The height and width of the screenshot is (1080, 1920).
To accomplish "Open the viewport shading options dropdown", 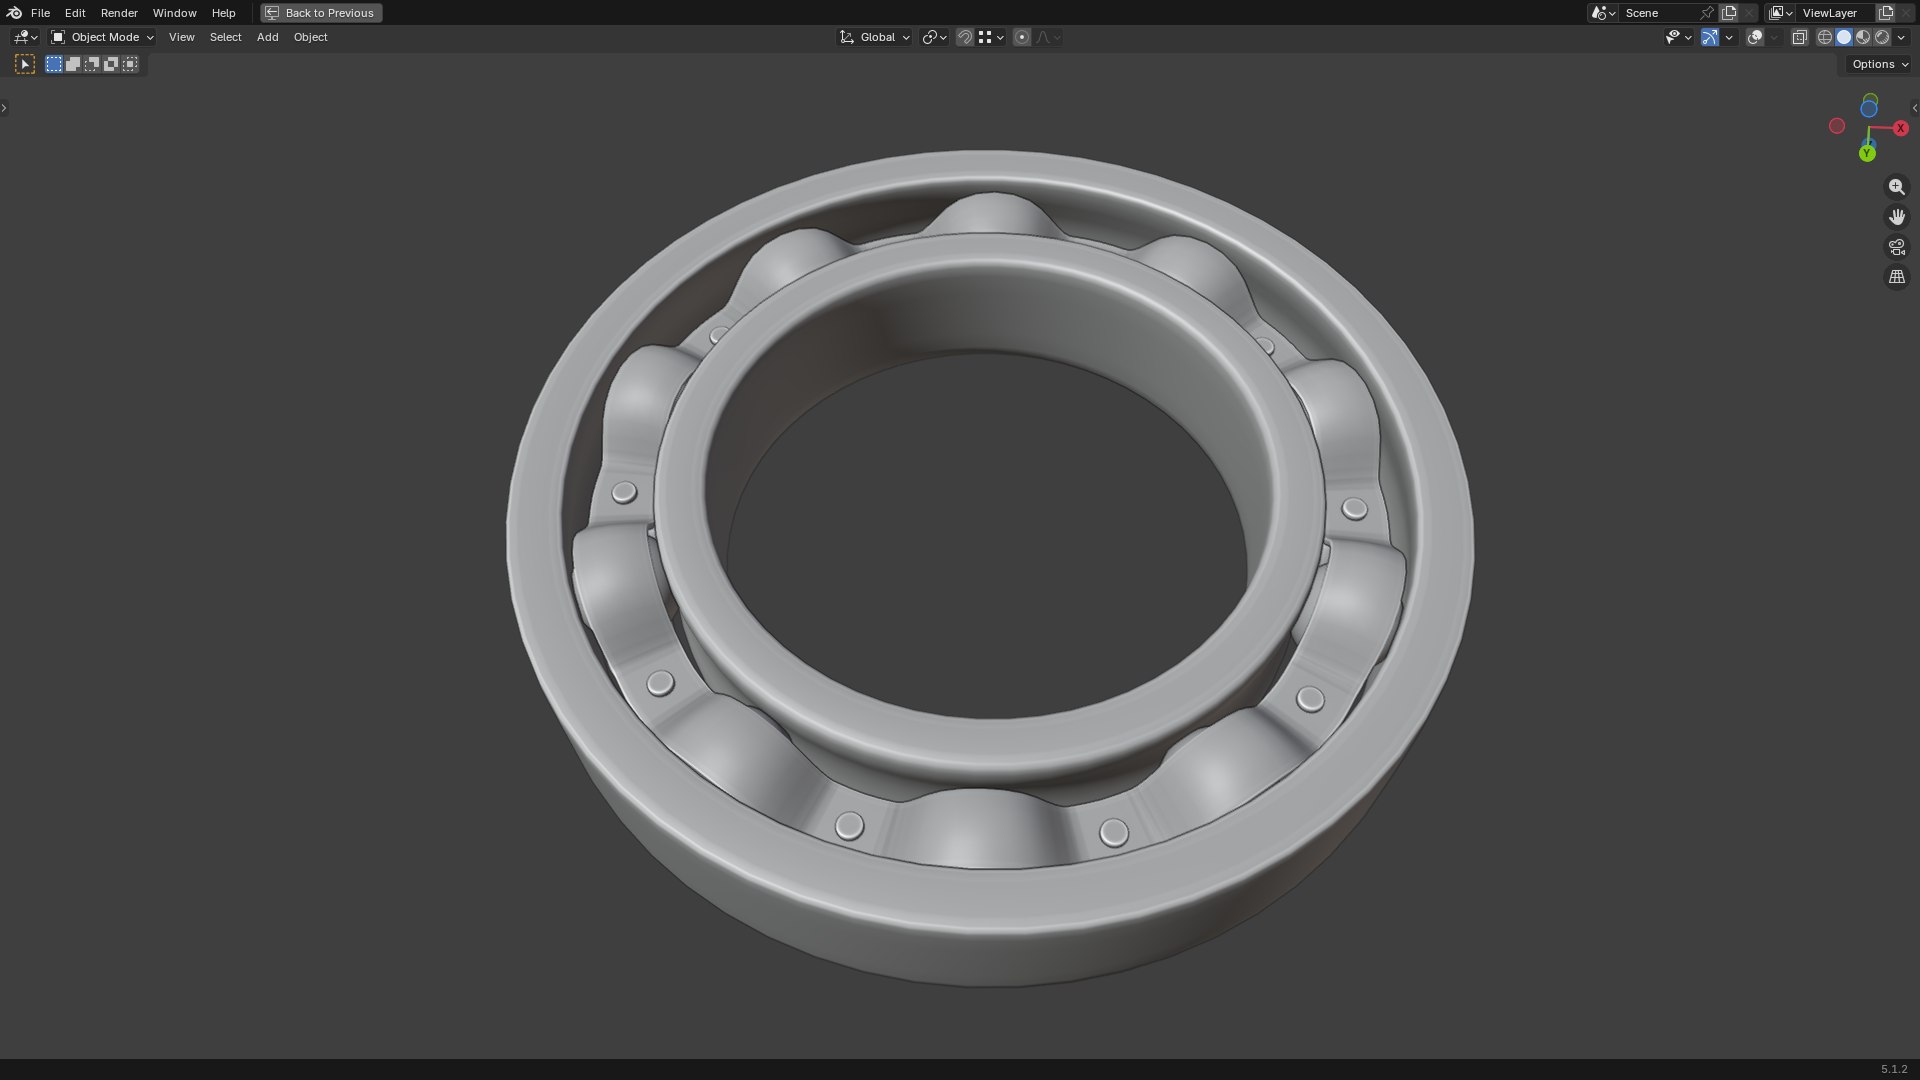I will coord(1901,37).
